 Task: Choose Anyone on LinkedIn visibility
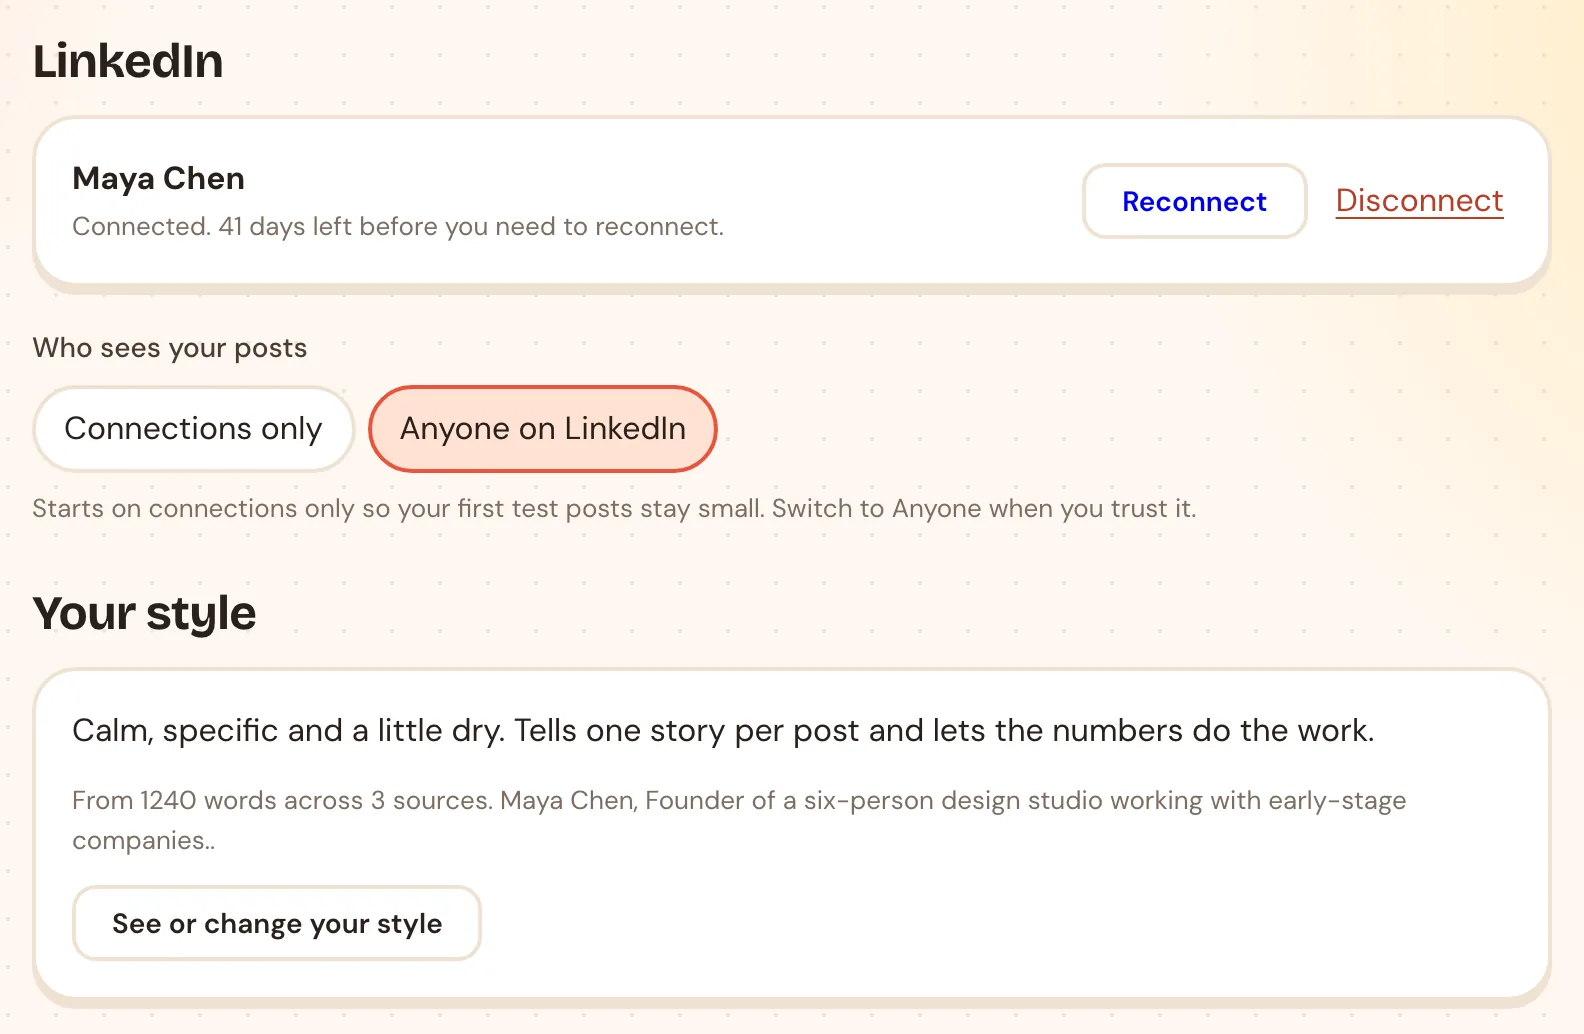pos(543,429)
